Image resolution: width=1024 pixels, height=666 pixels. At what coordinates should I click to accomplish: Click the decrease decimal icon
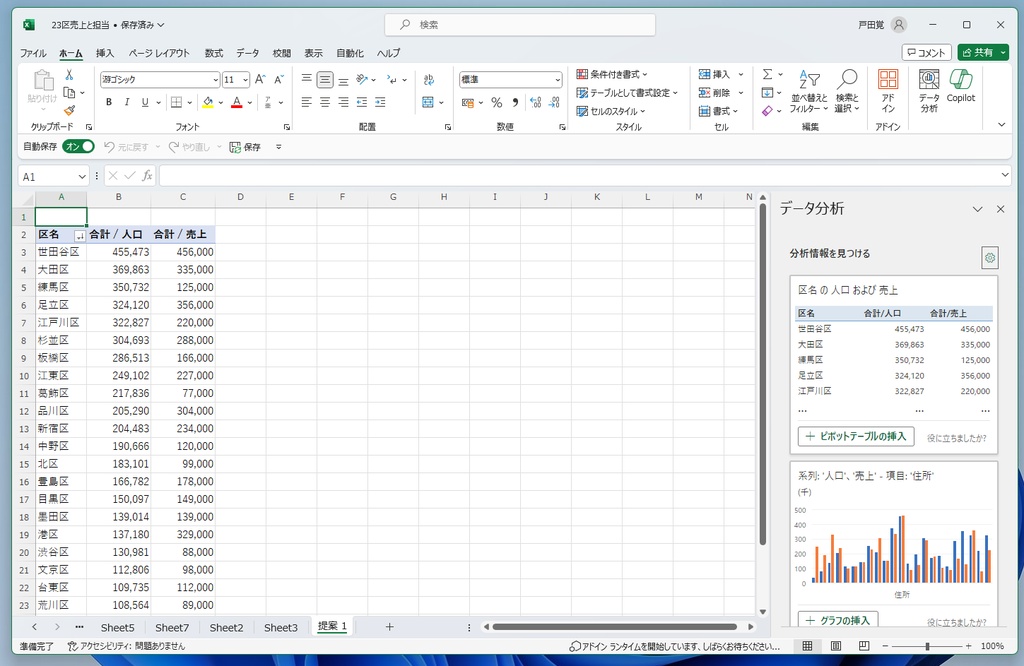click(x=554, y=103)
